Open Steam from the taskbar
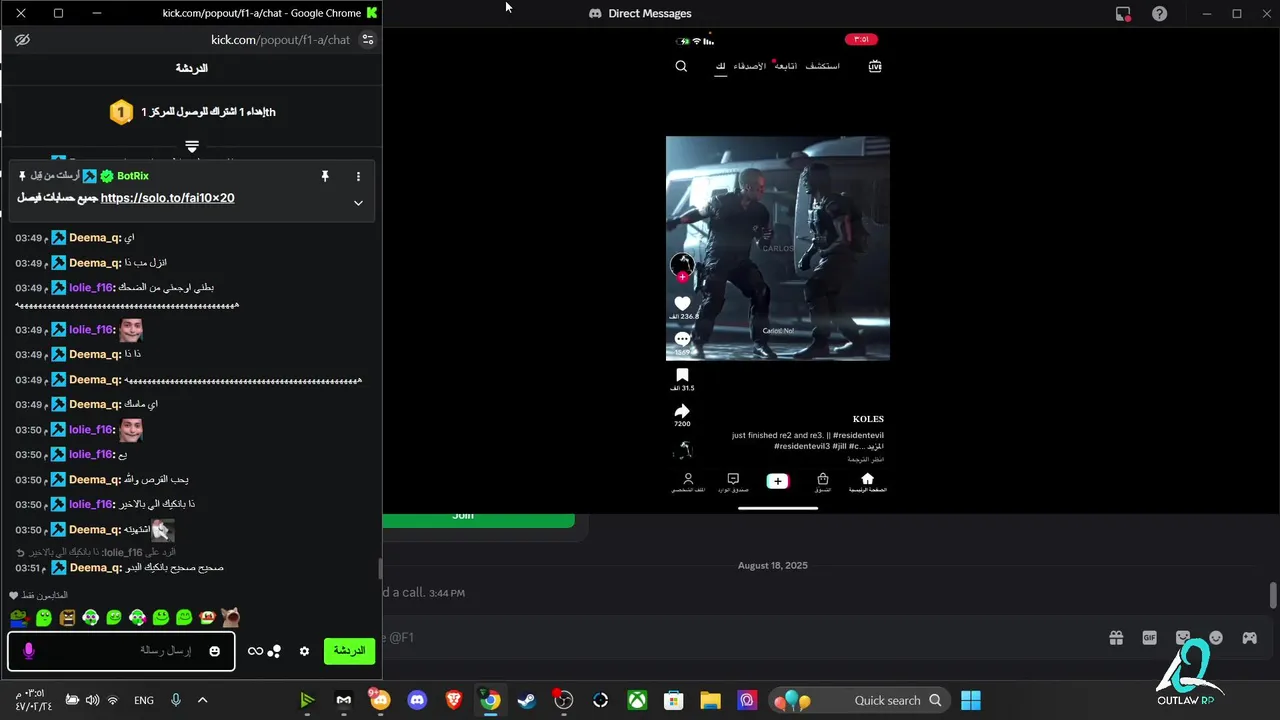The height and width of the screenshot is (720, 1280). 526,700
